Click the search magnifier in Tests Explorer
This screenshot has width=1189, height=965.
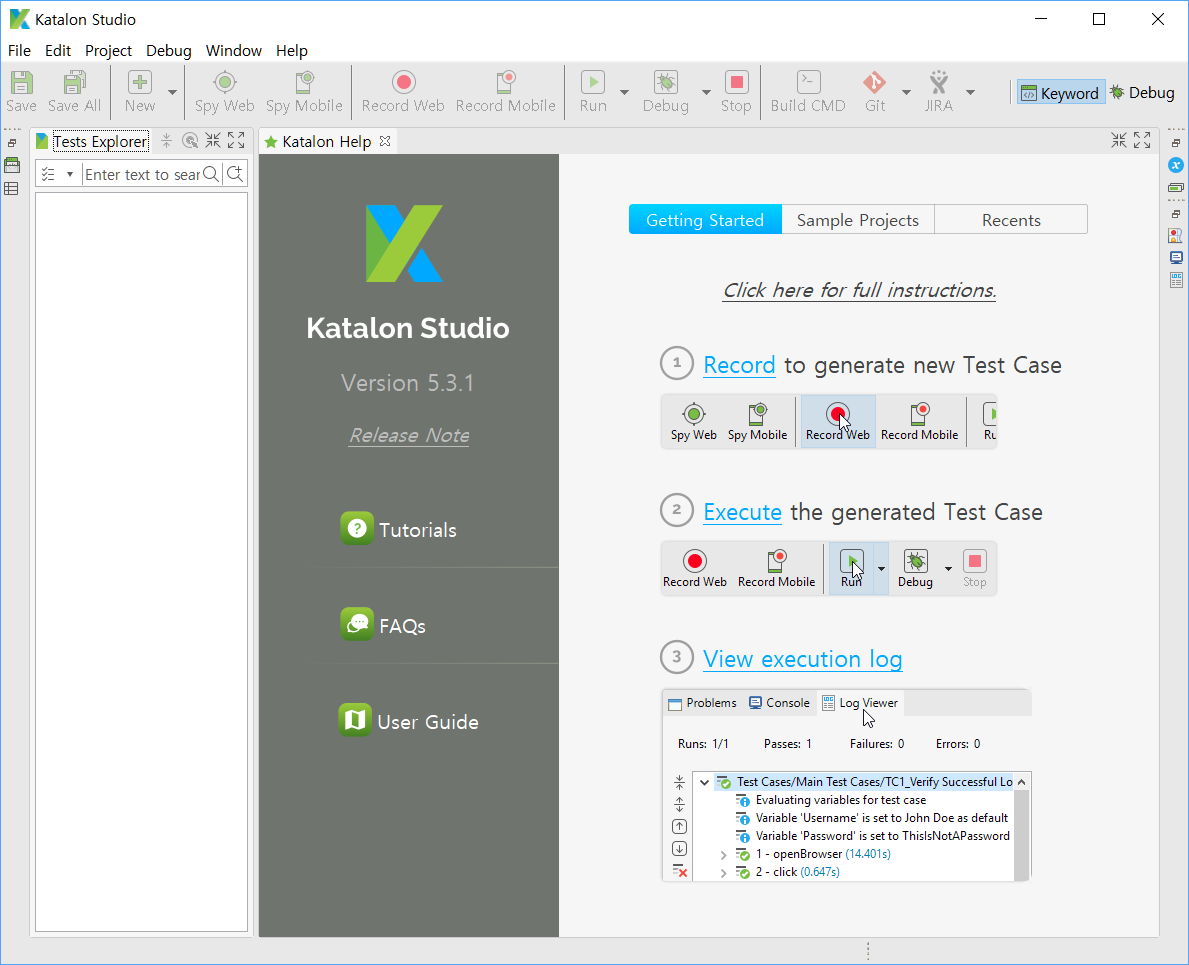pyautogui.click(x=211, y=174)
